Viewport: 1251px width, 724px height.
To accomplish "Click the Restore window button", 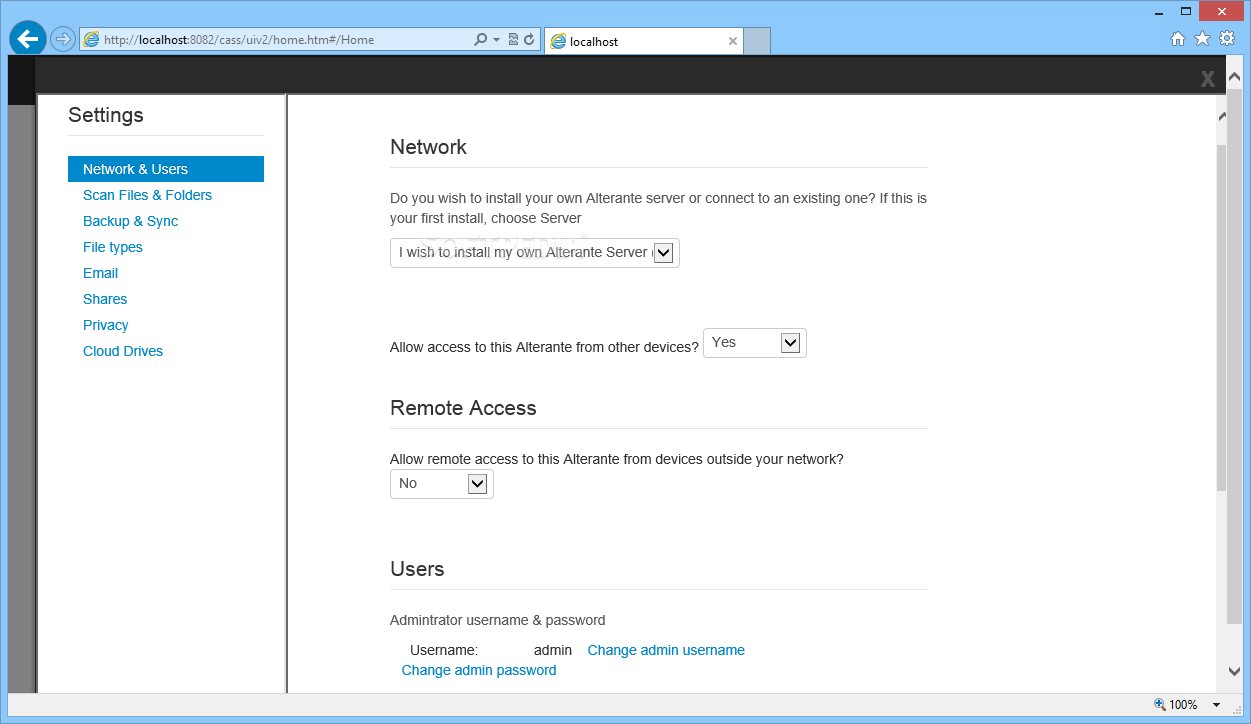I will point(1186,10).
